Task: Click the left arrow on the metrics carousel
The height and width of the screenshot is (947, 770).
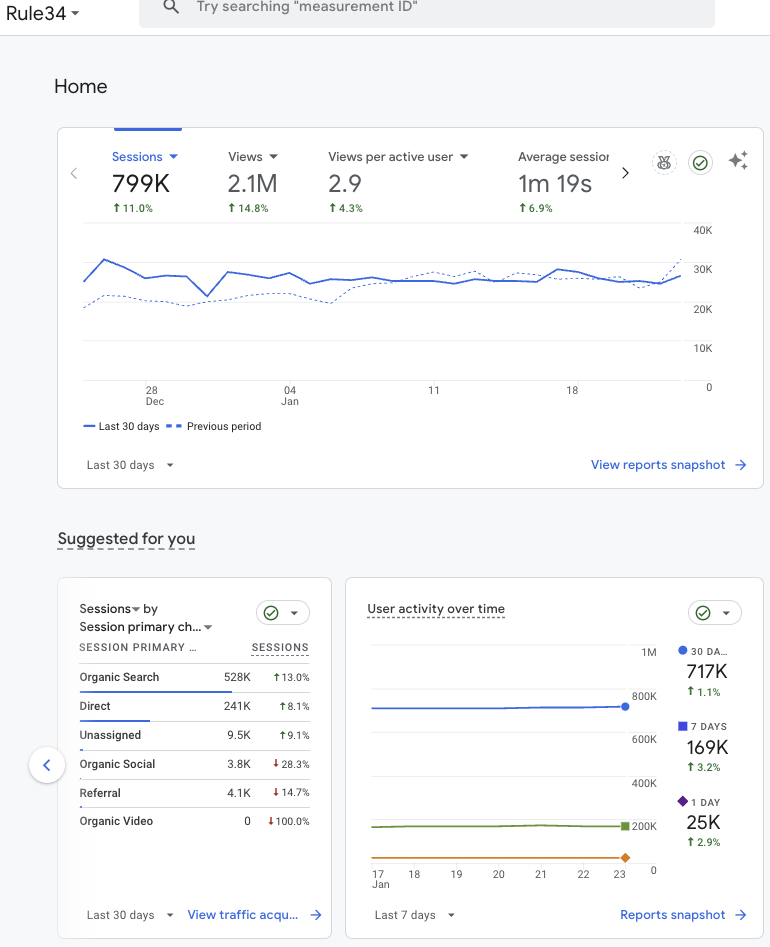Action: [73, 172]
